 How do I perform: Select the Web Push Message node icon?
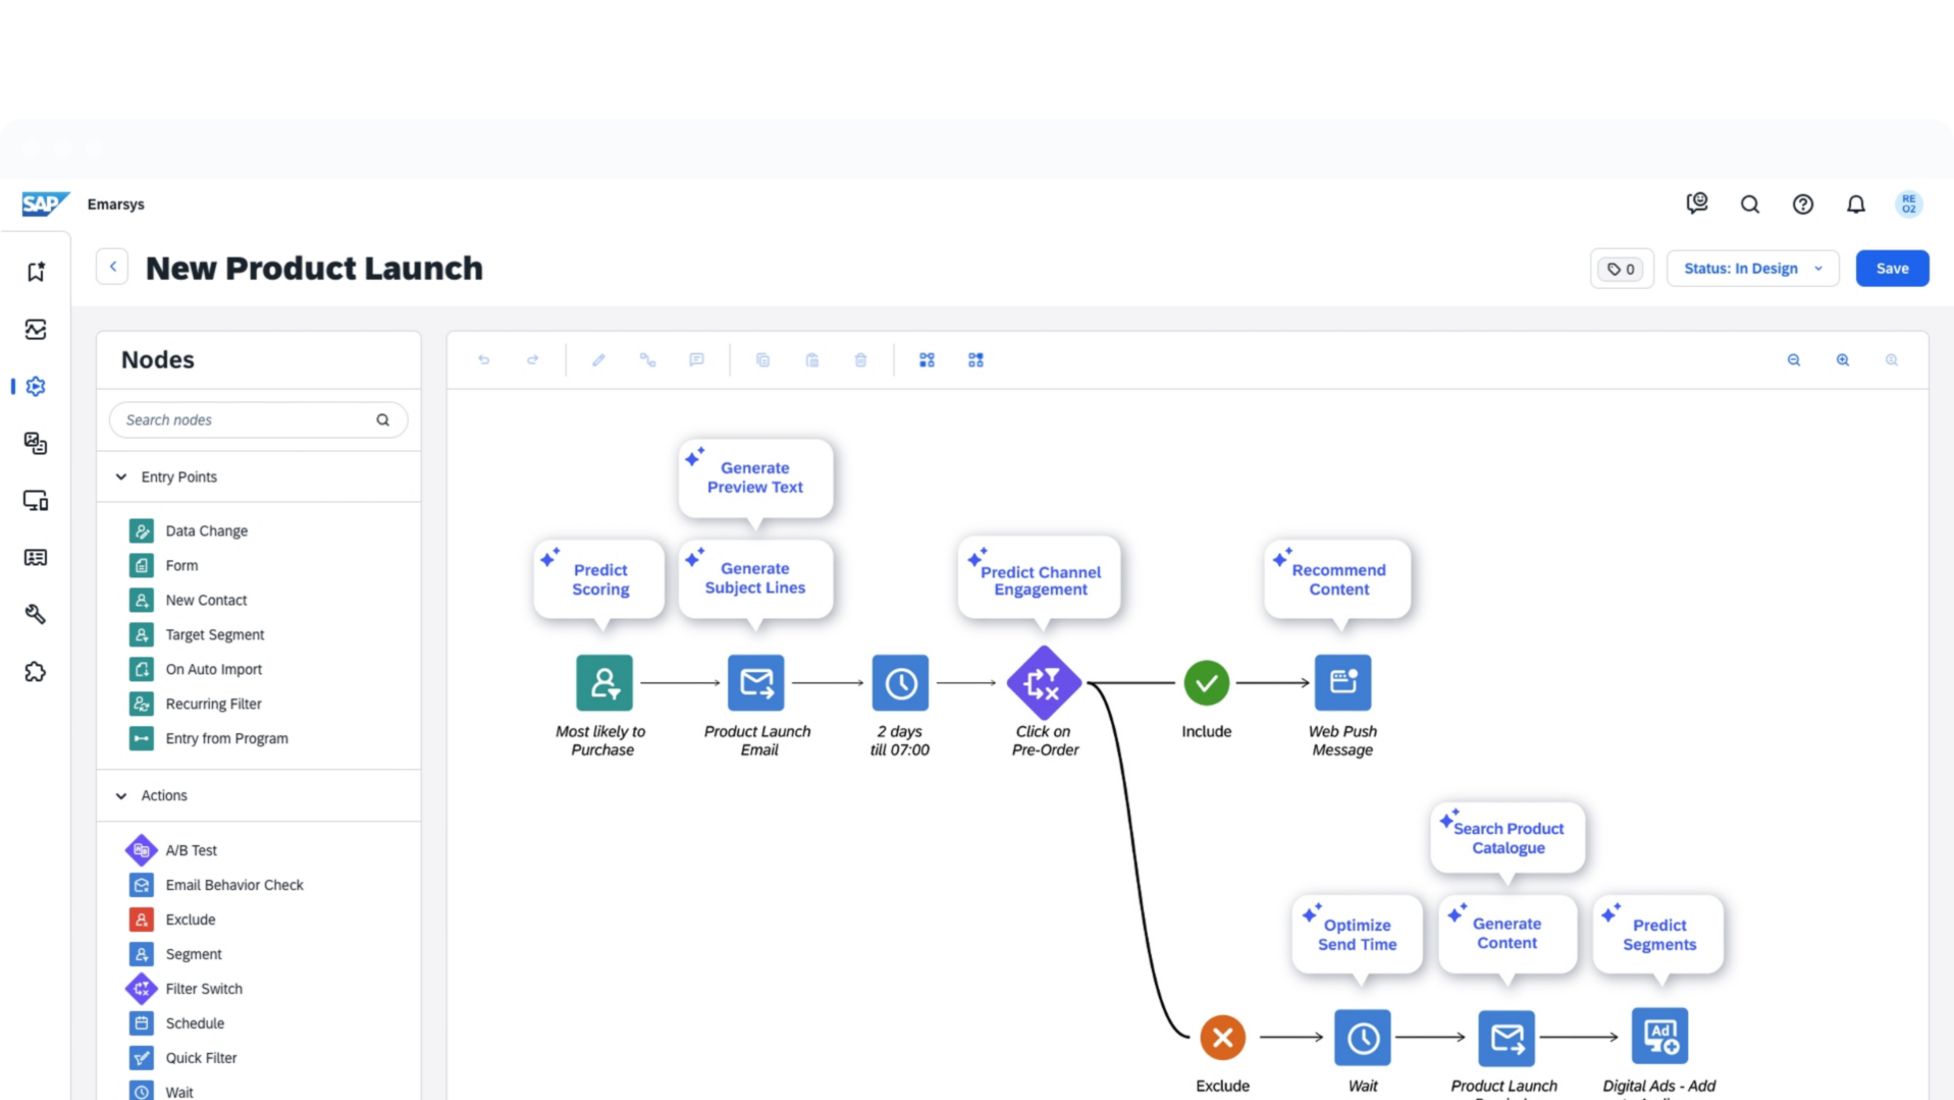pos(1342,683)
